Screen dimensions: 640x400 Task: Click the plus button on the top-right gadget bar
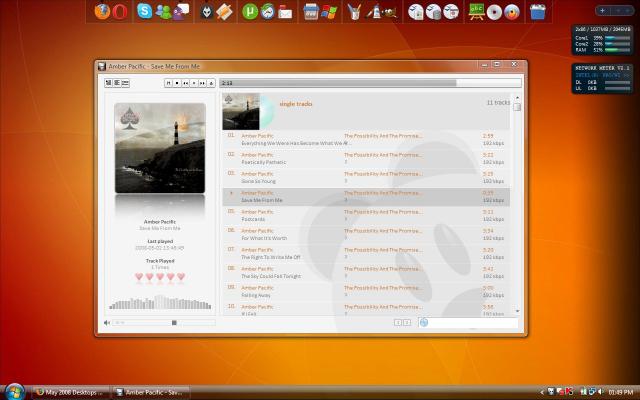[x=602, y=11]
